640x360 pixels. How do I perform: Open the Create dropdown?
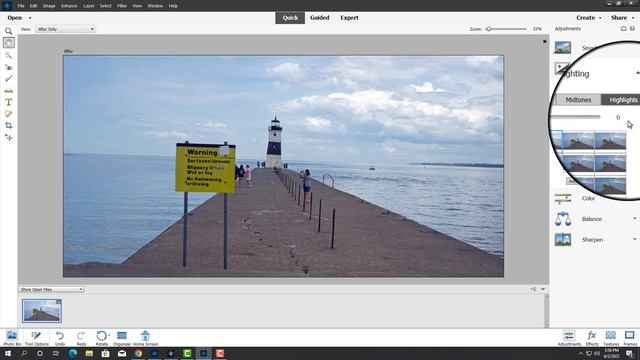[589, 18]
